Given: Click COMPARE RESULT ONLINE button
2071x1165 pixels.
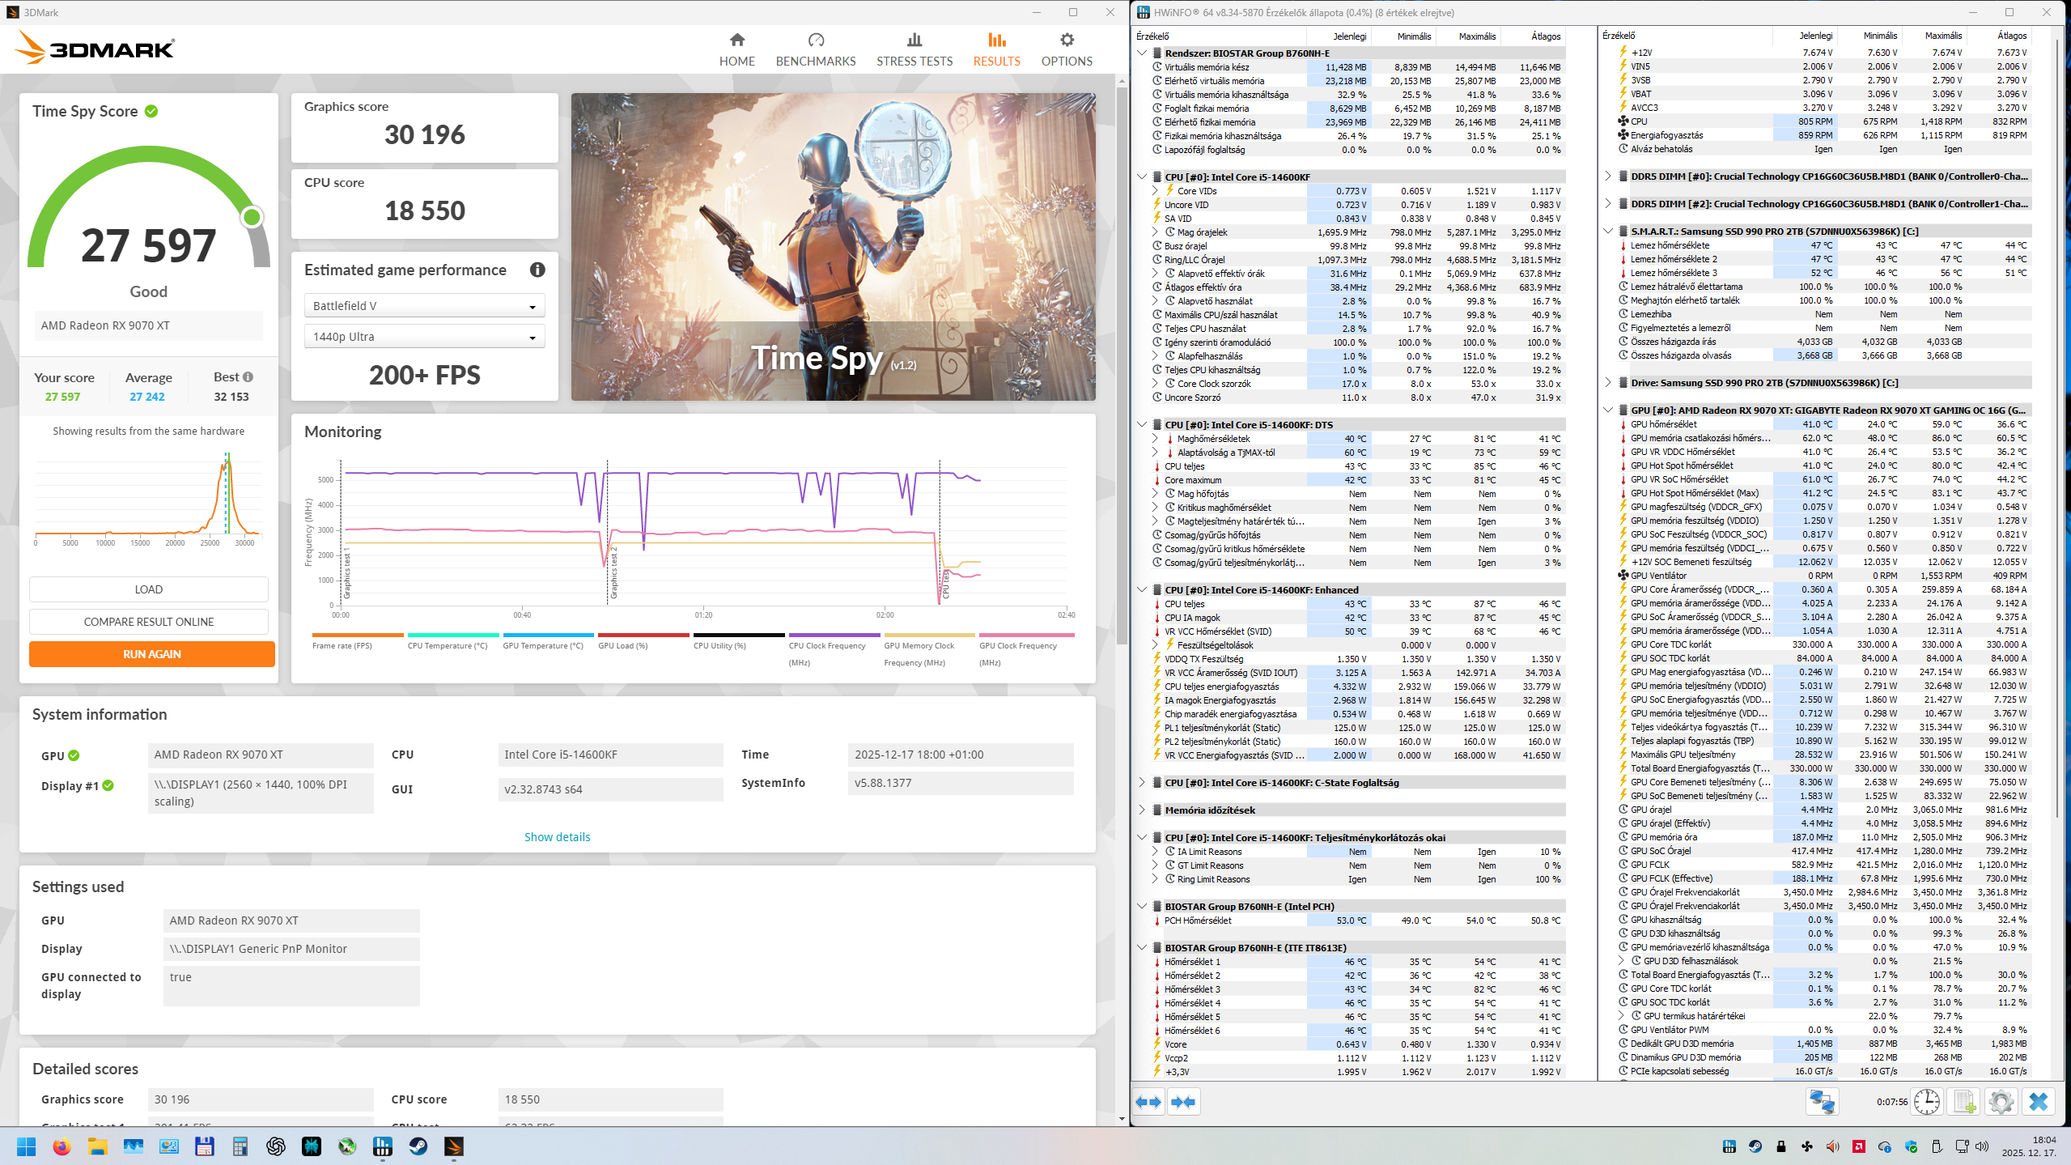Looking at the screenshot, I should (149, 621).
